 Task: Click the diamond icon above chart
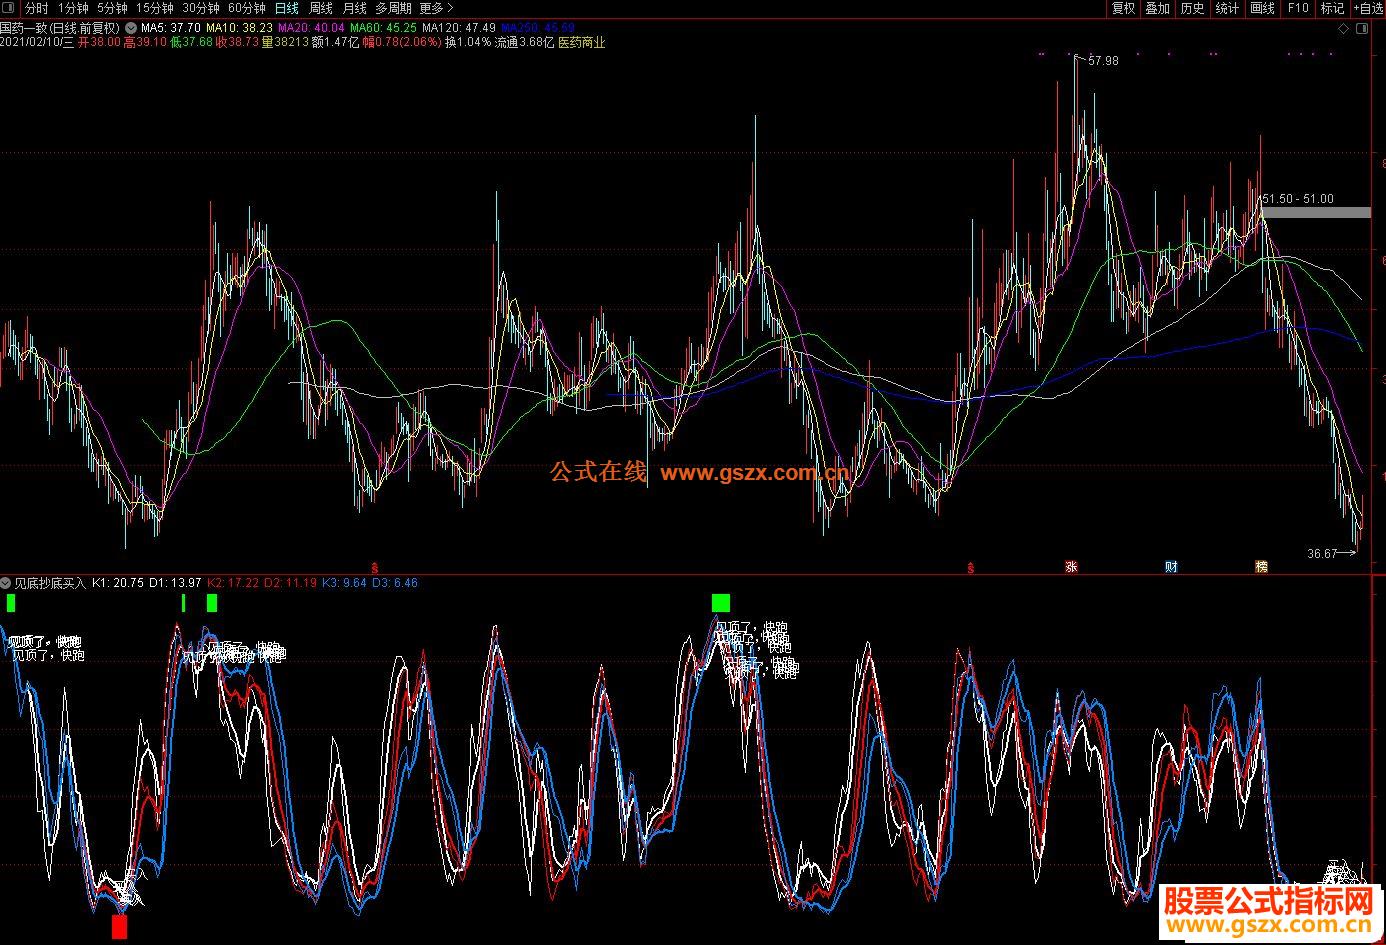point(1343,29)
